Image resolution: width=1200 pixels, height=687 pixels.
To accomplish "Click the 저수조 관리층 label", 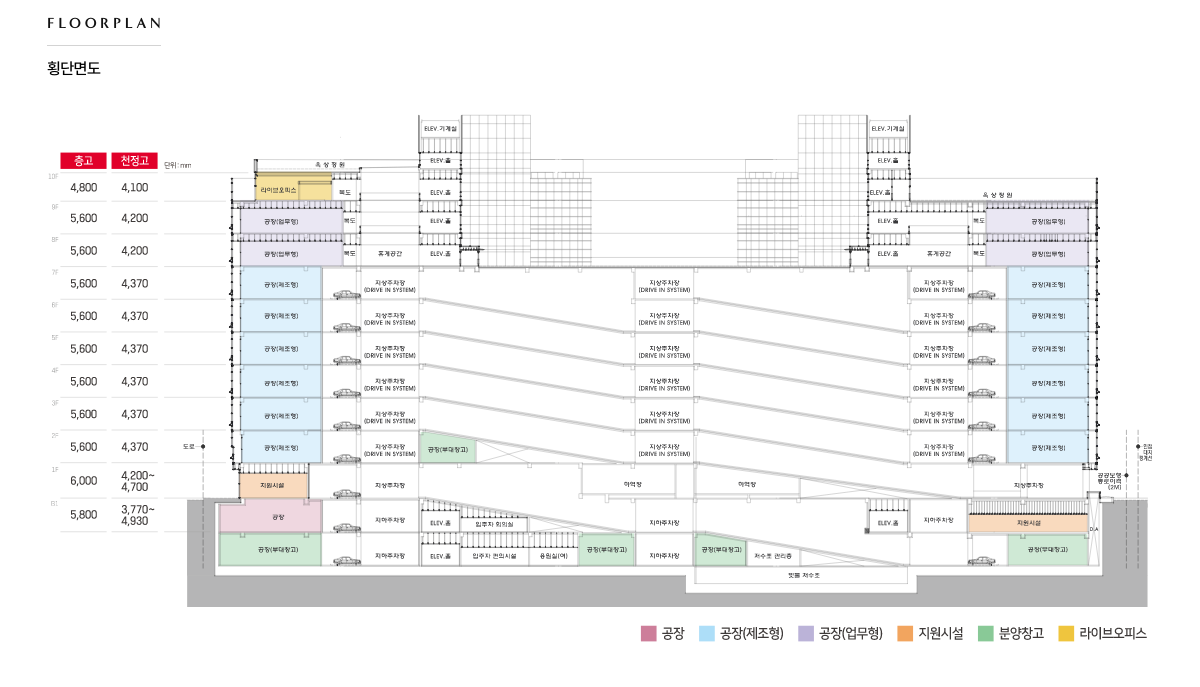I will coord(773,556).
